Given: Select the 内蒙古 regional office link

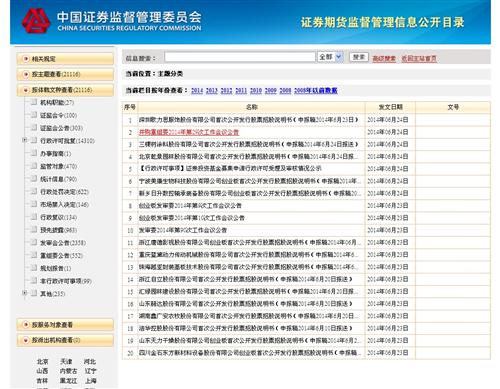Looking at the screenshot, I should (x=68, y=371).
